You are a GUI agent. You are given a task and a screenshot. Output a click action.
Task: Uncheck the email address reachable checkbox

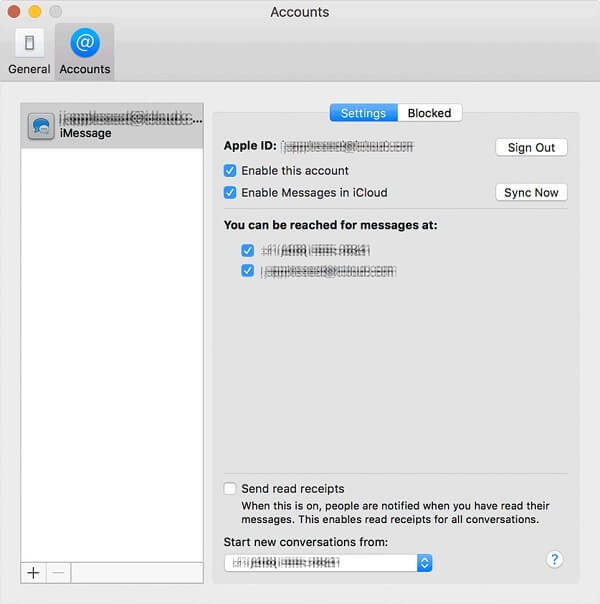point(248,271)
